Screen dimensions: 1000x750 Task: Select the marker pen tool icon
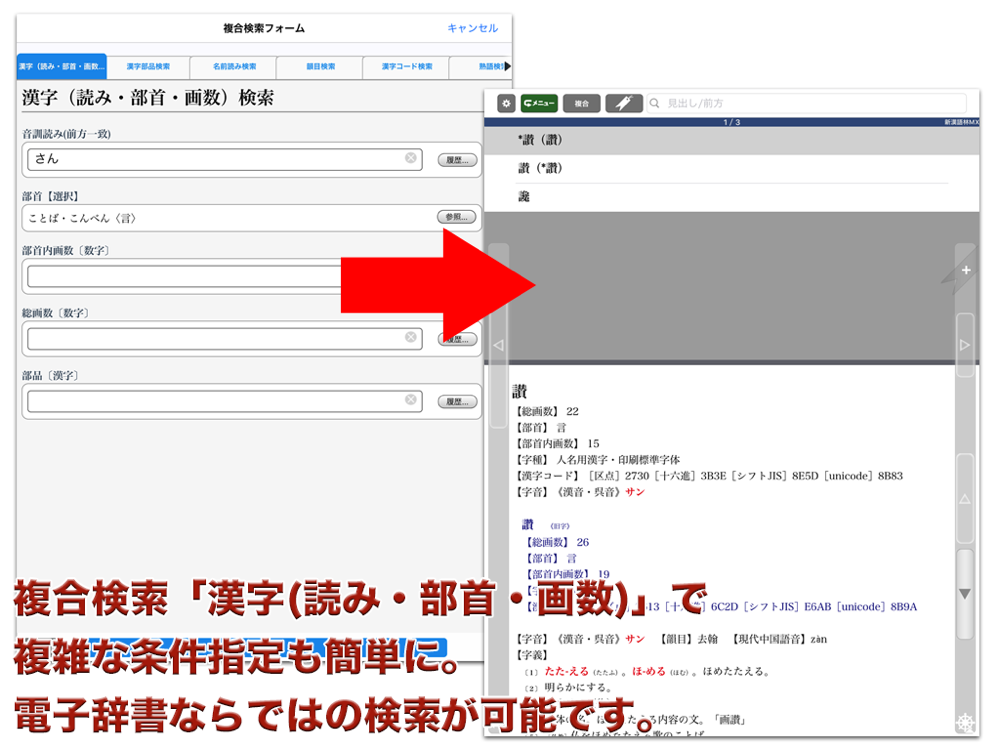624,103
